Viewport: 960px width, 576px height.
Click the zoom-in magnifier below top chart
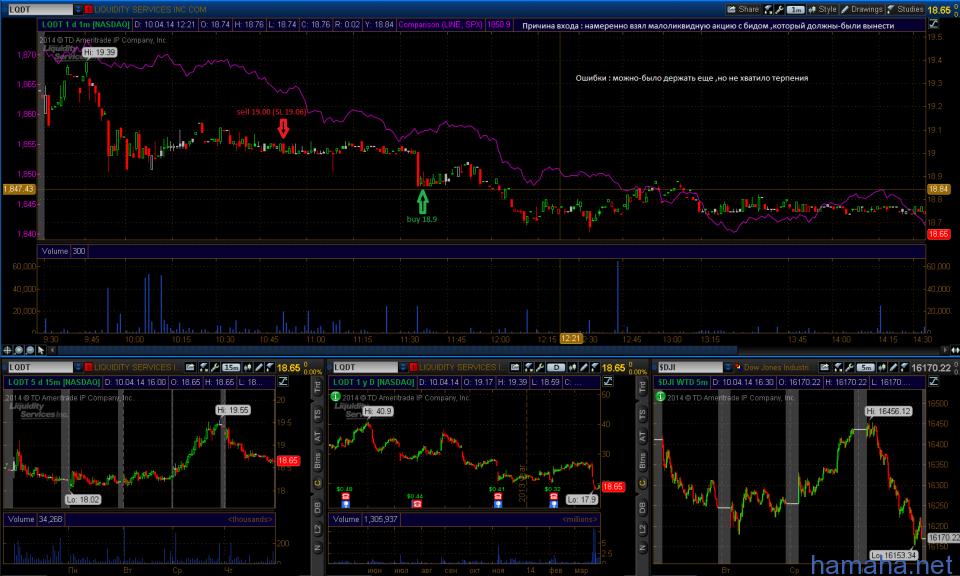point(19,350)
